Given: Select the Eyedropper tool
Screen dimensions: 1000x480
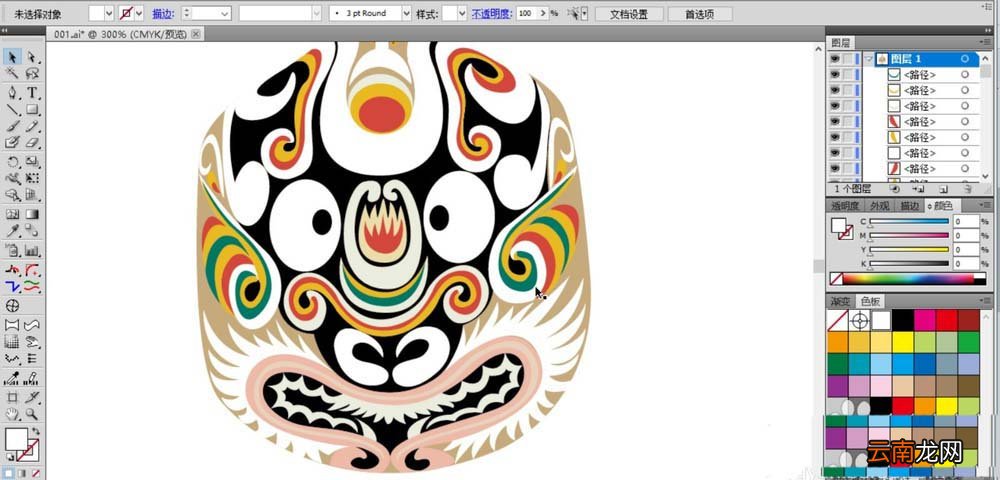Looking at the screenshot, I should click(12, 231).
